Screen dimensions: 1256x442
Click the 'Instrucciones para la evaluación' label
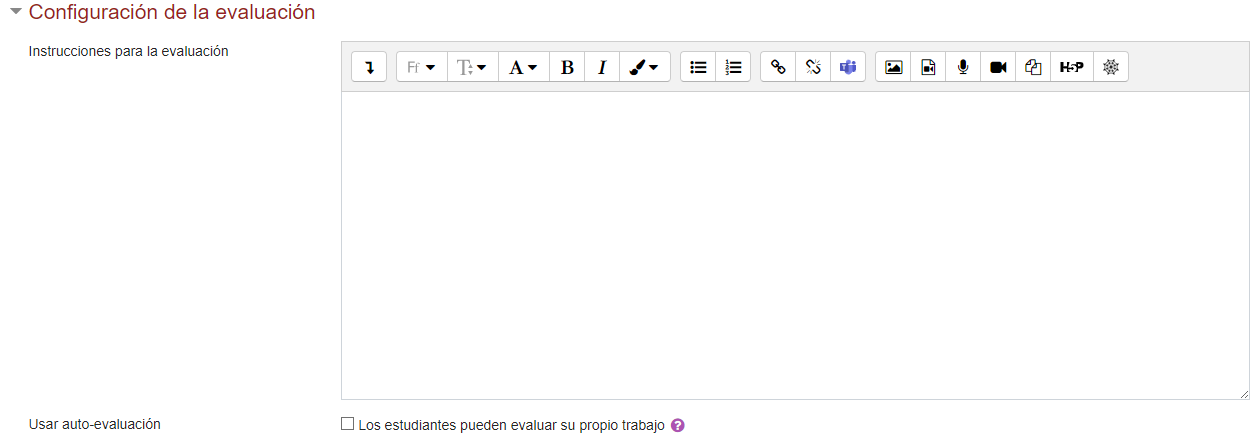pyautogui.click(x=129, y=51)
